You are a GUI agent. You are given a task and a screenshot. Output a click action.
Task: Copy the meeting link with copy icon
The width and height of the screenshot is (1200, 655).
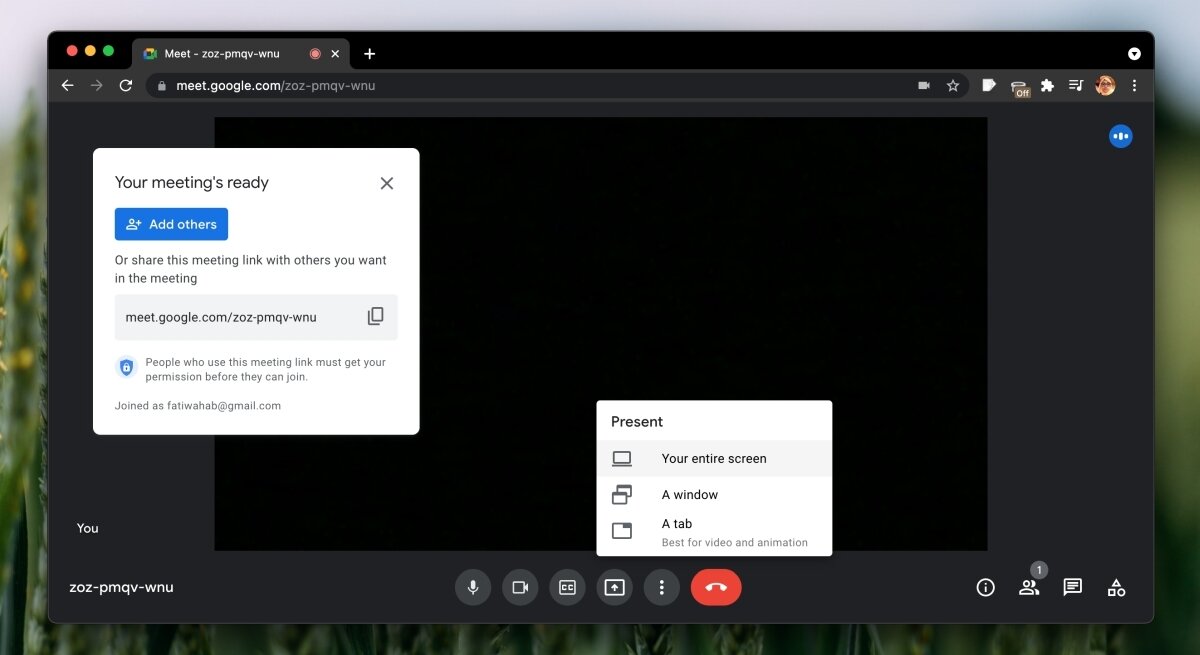coord(375,316)
